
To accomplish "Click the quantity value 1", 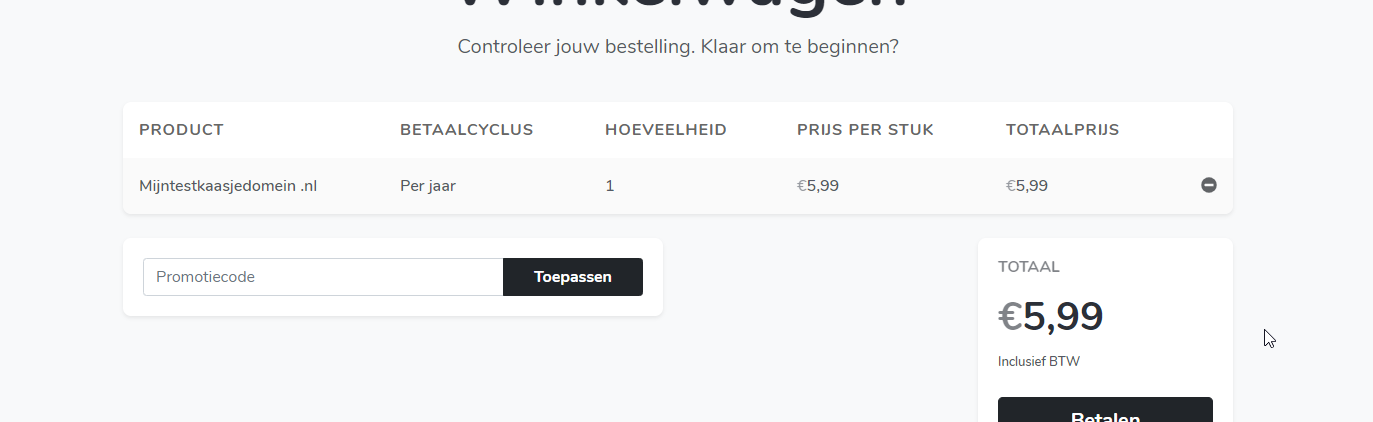I will click(x=610, y=185).
